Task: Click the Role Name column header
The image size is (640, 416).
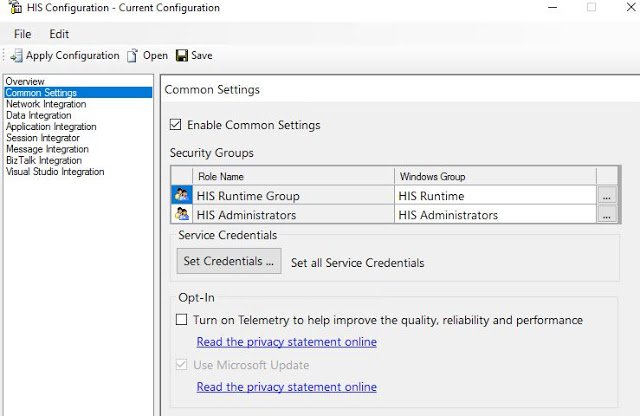Action: (x=293, y=176)
